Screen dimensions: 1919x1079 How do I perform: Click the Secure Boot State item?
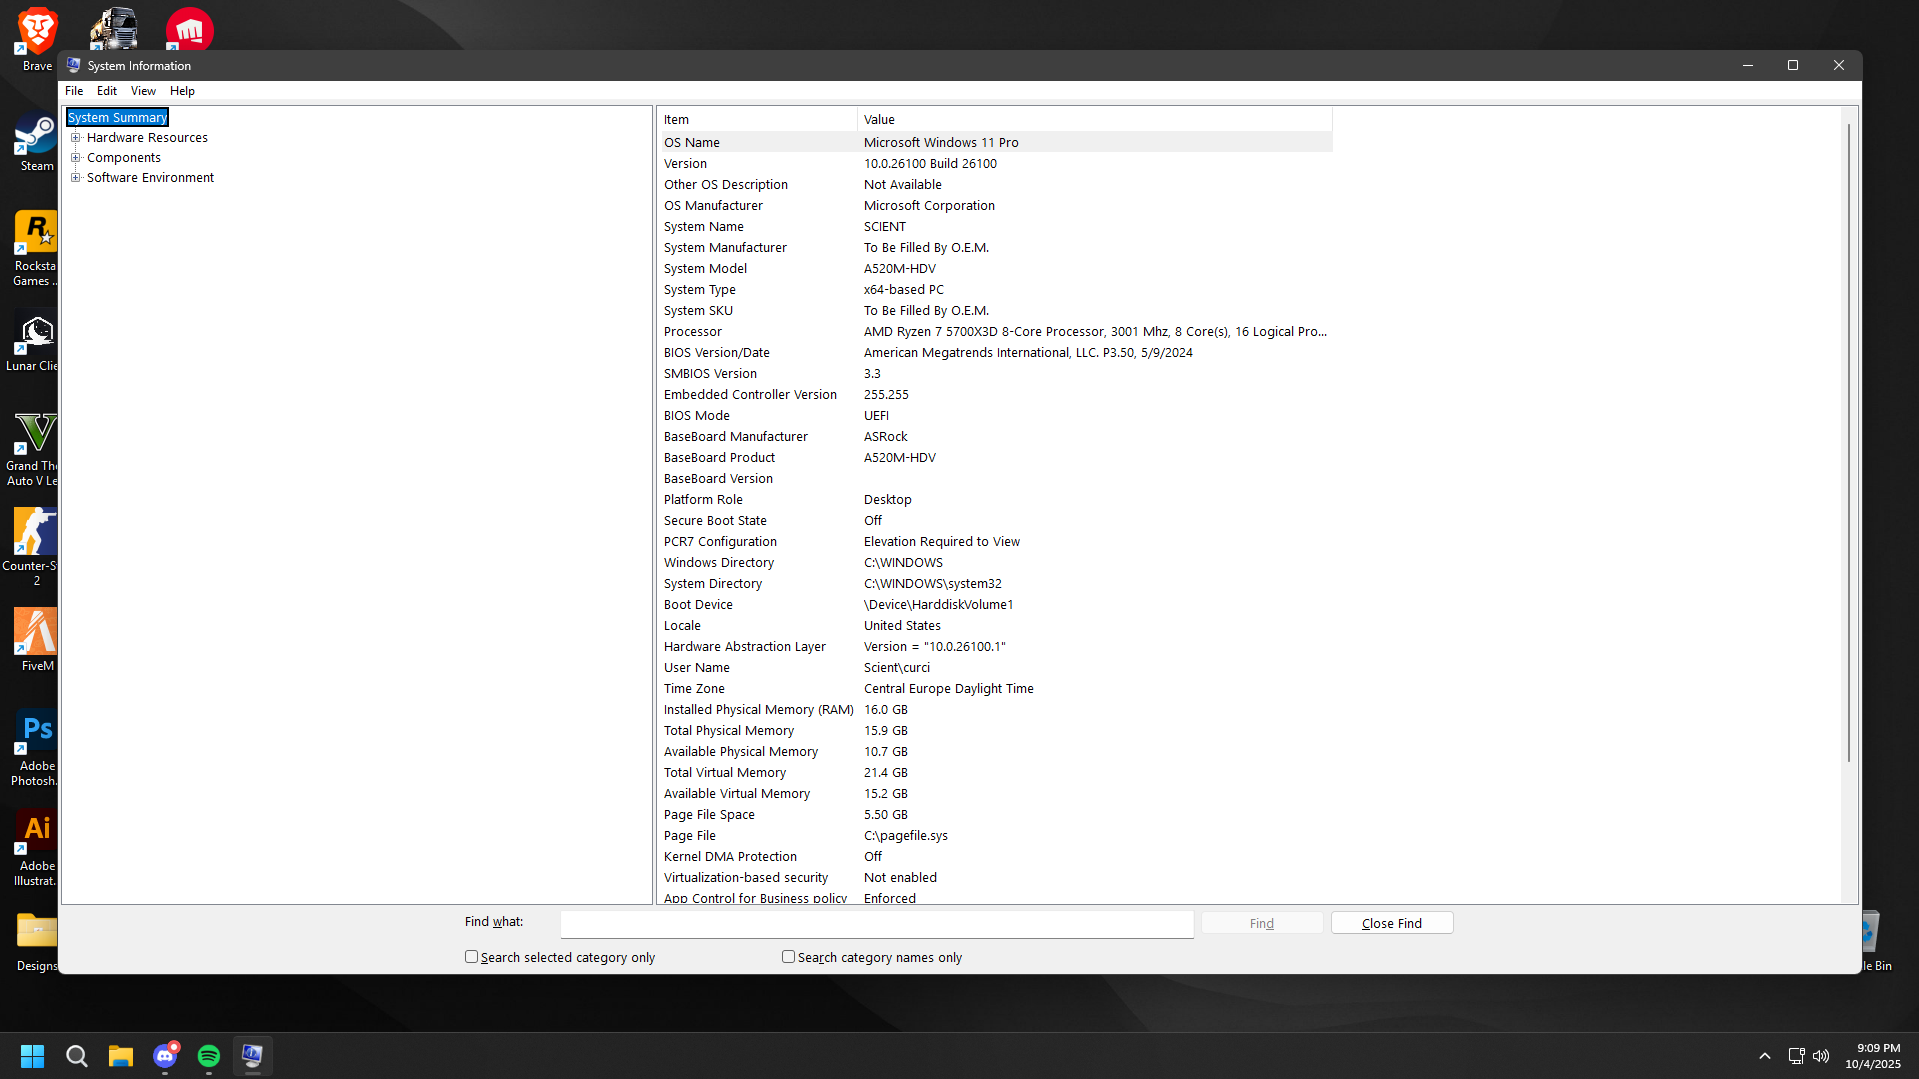715,521
